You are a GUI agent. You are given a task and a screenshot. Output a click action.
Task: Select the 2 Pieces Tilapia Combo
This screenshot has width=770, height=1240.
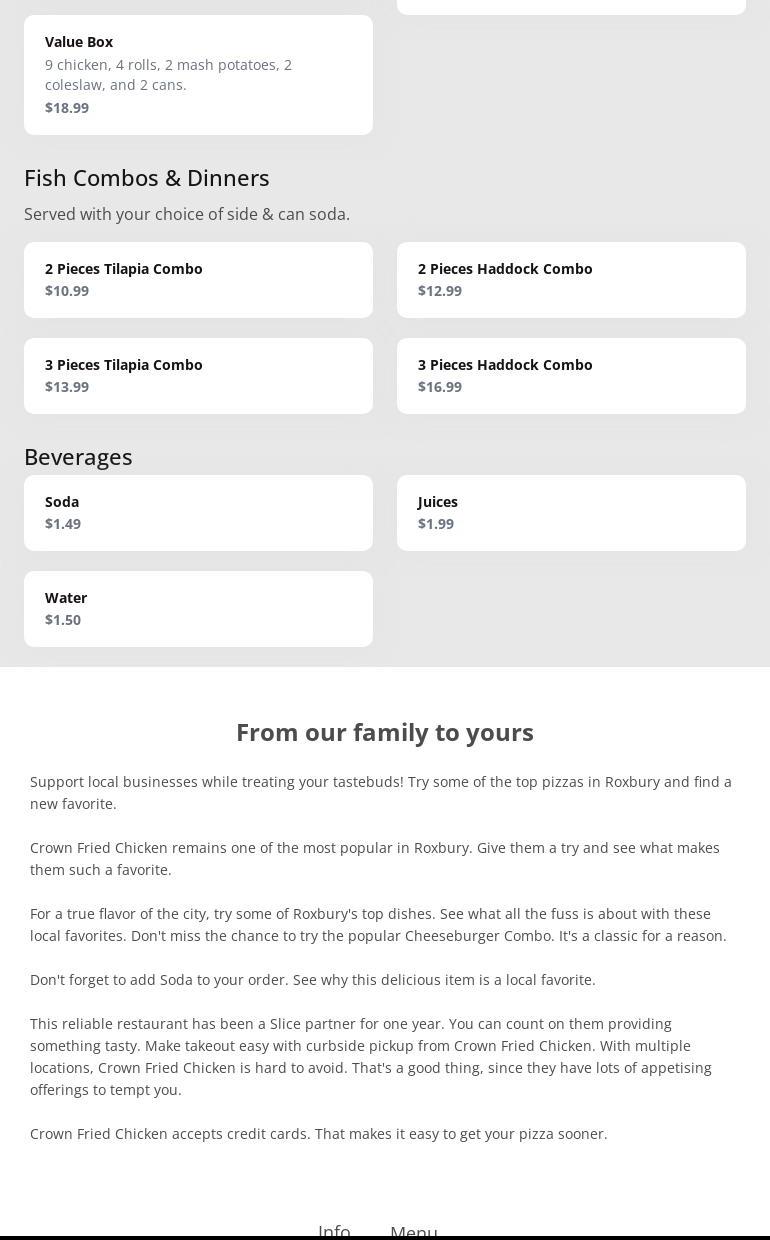pos(198,279)
